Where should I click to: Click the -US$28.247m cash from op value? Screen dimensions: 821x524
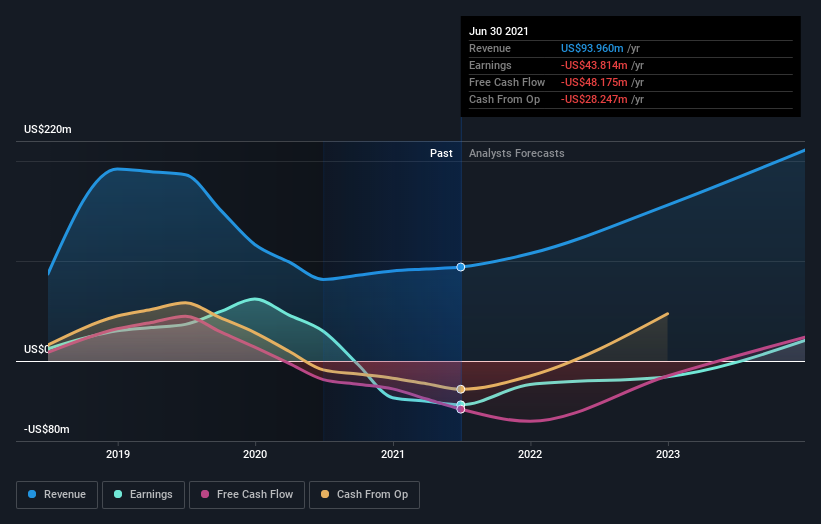point(594,99)
